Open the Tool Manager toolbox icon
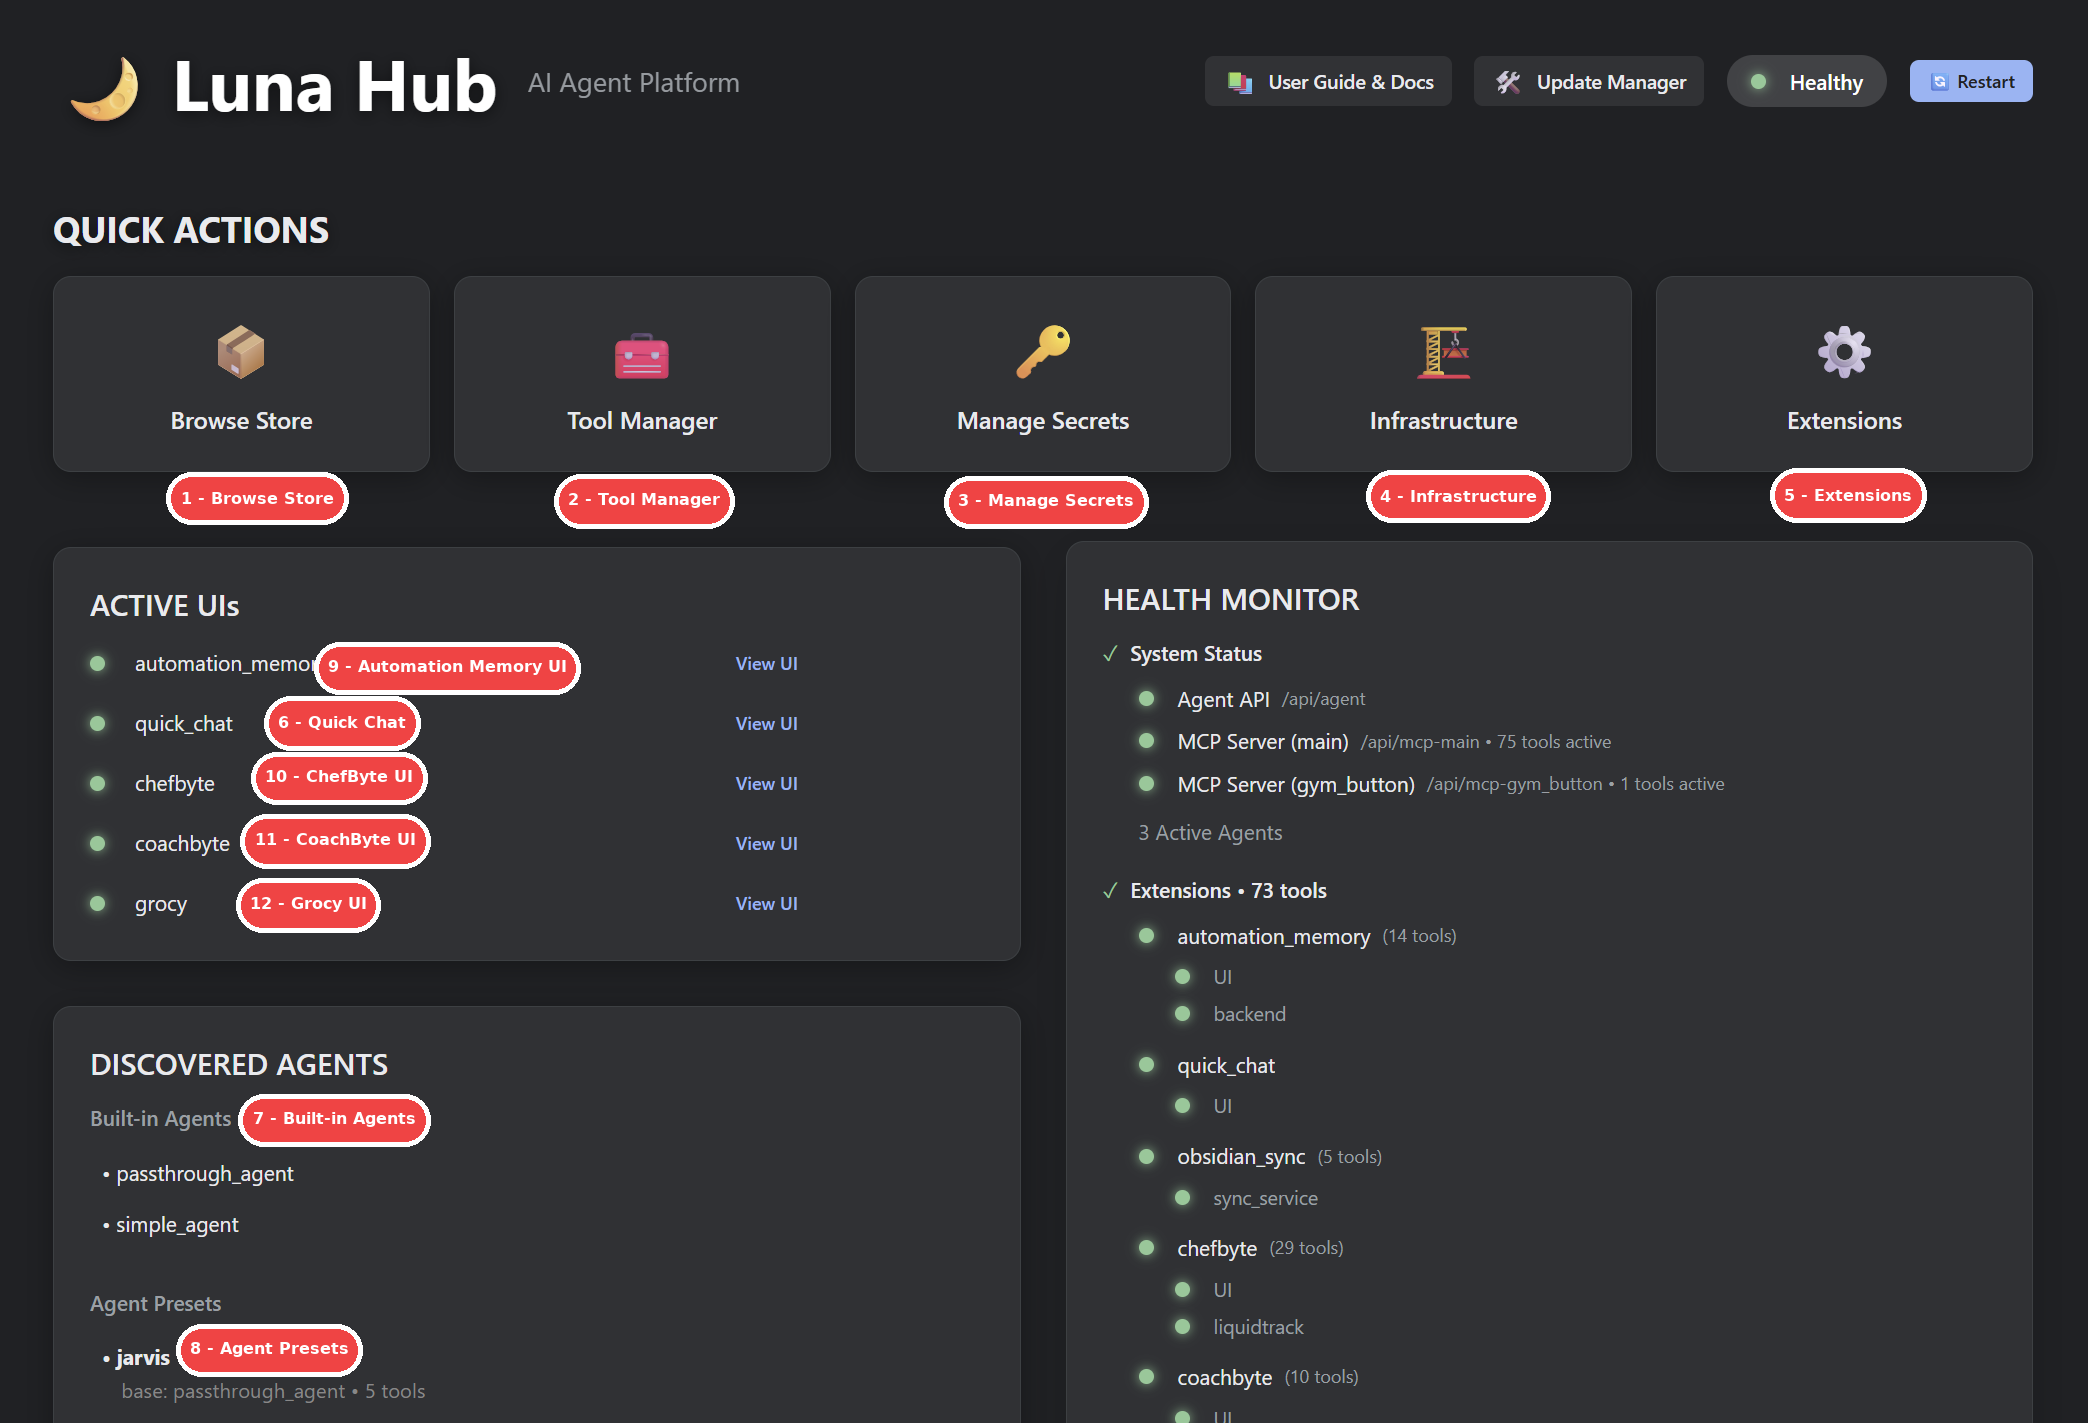The image size is (2088, 1423). tap(642, 356)
